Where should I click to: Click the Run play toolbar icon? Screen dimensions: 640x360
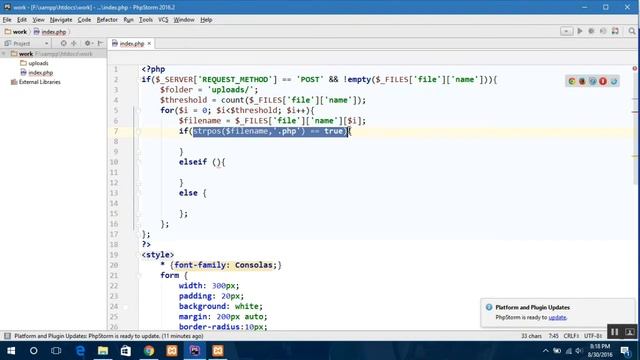coord(580,31)
